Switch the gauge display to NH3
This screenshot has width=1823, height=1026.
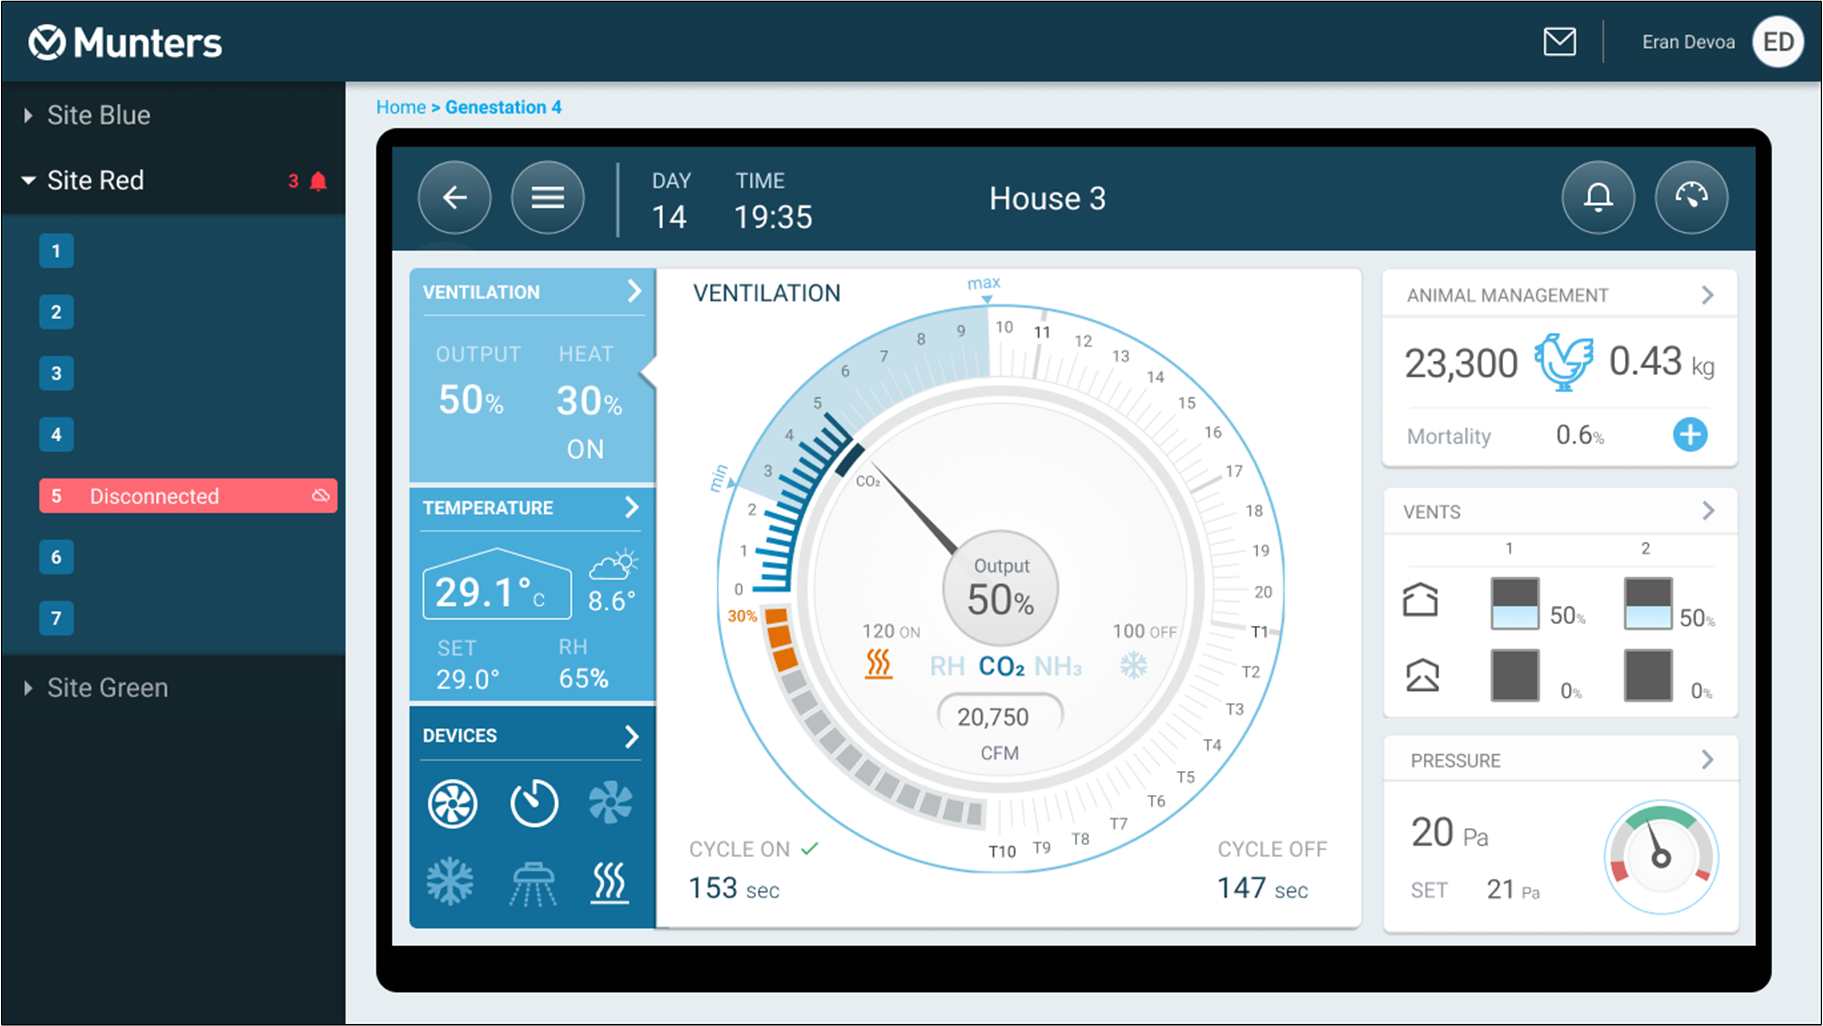point(1057,665)
